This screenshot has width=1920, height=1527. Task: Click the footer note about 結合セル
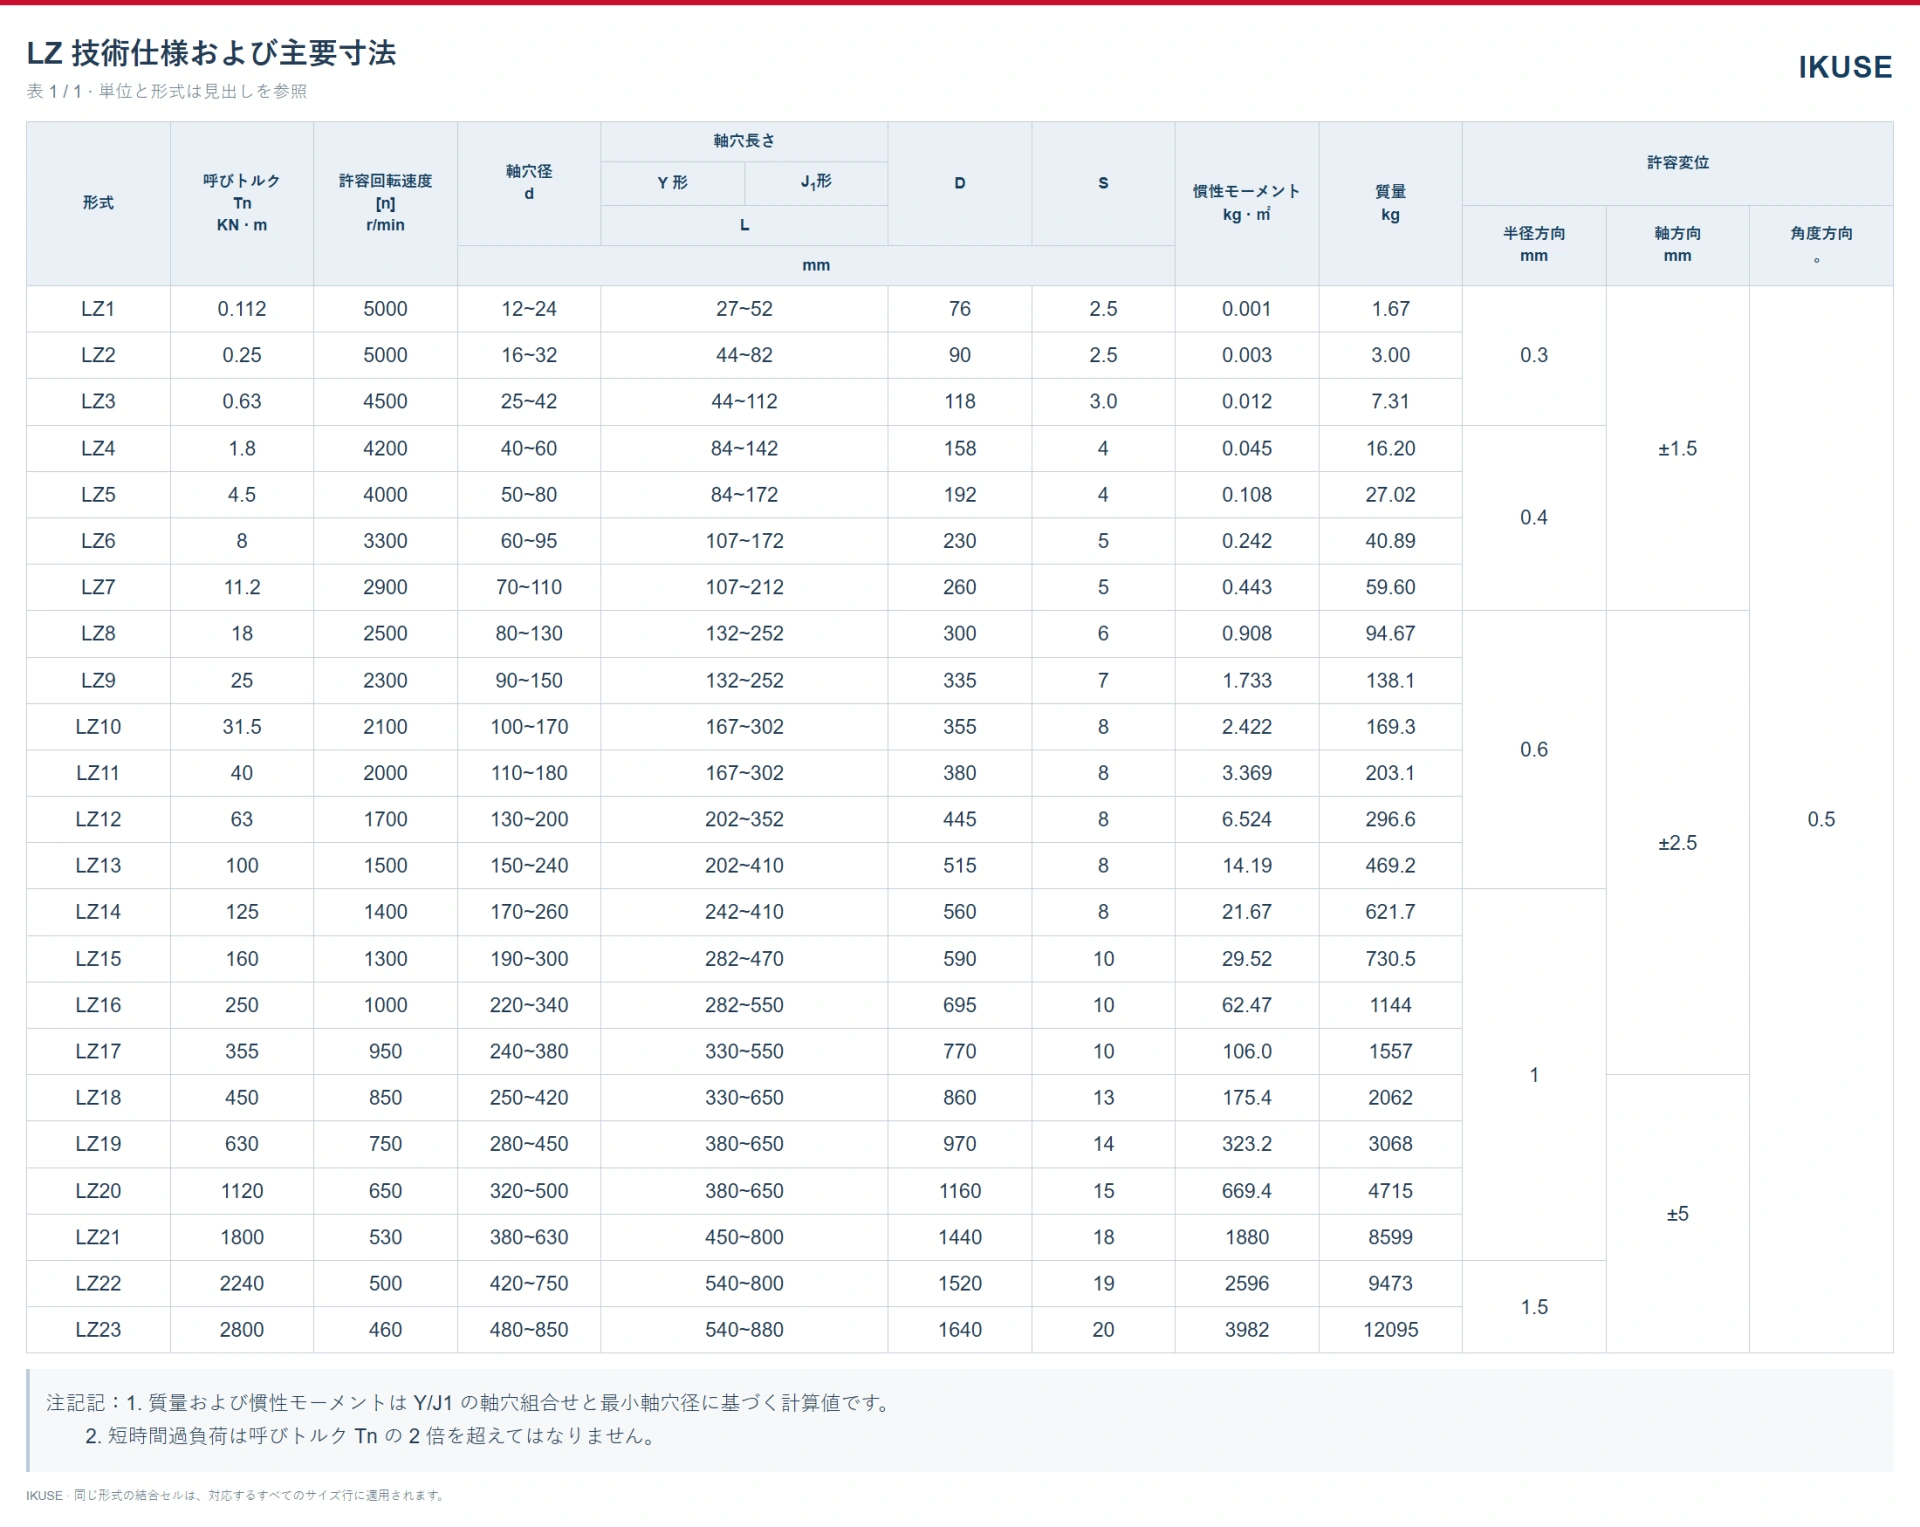[234, 1495]
